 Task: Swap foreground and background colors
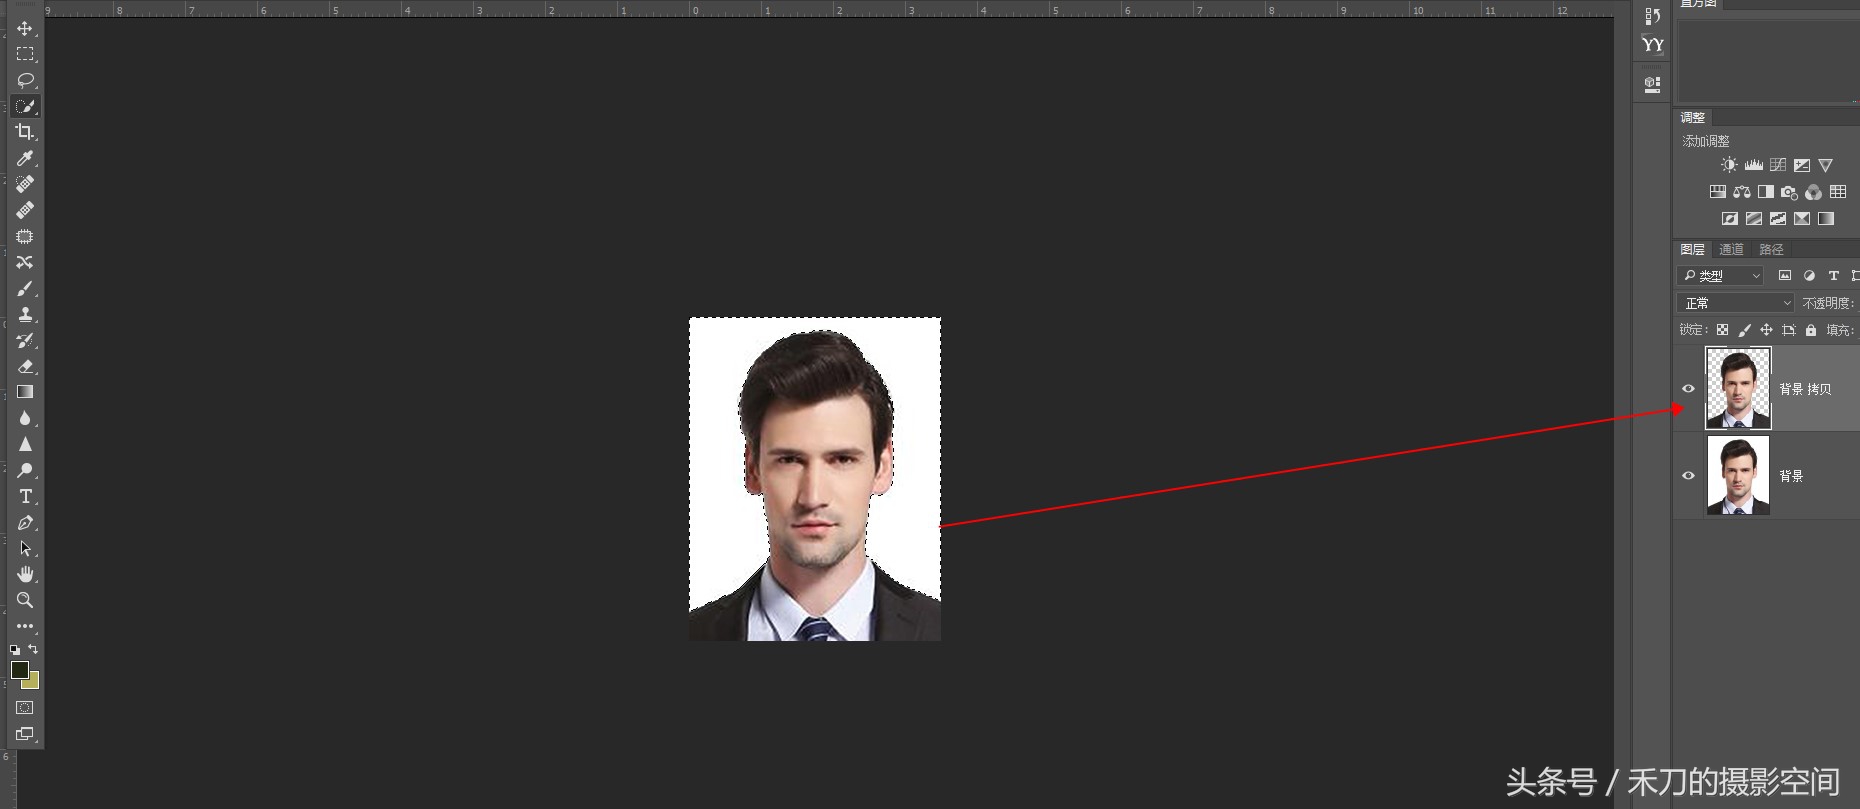[33, 650]
